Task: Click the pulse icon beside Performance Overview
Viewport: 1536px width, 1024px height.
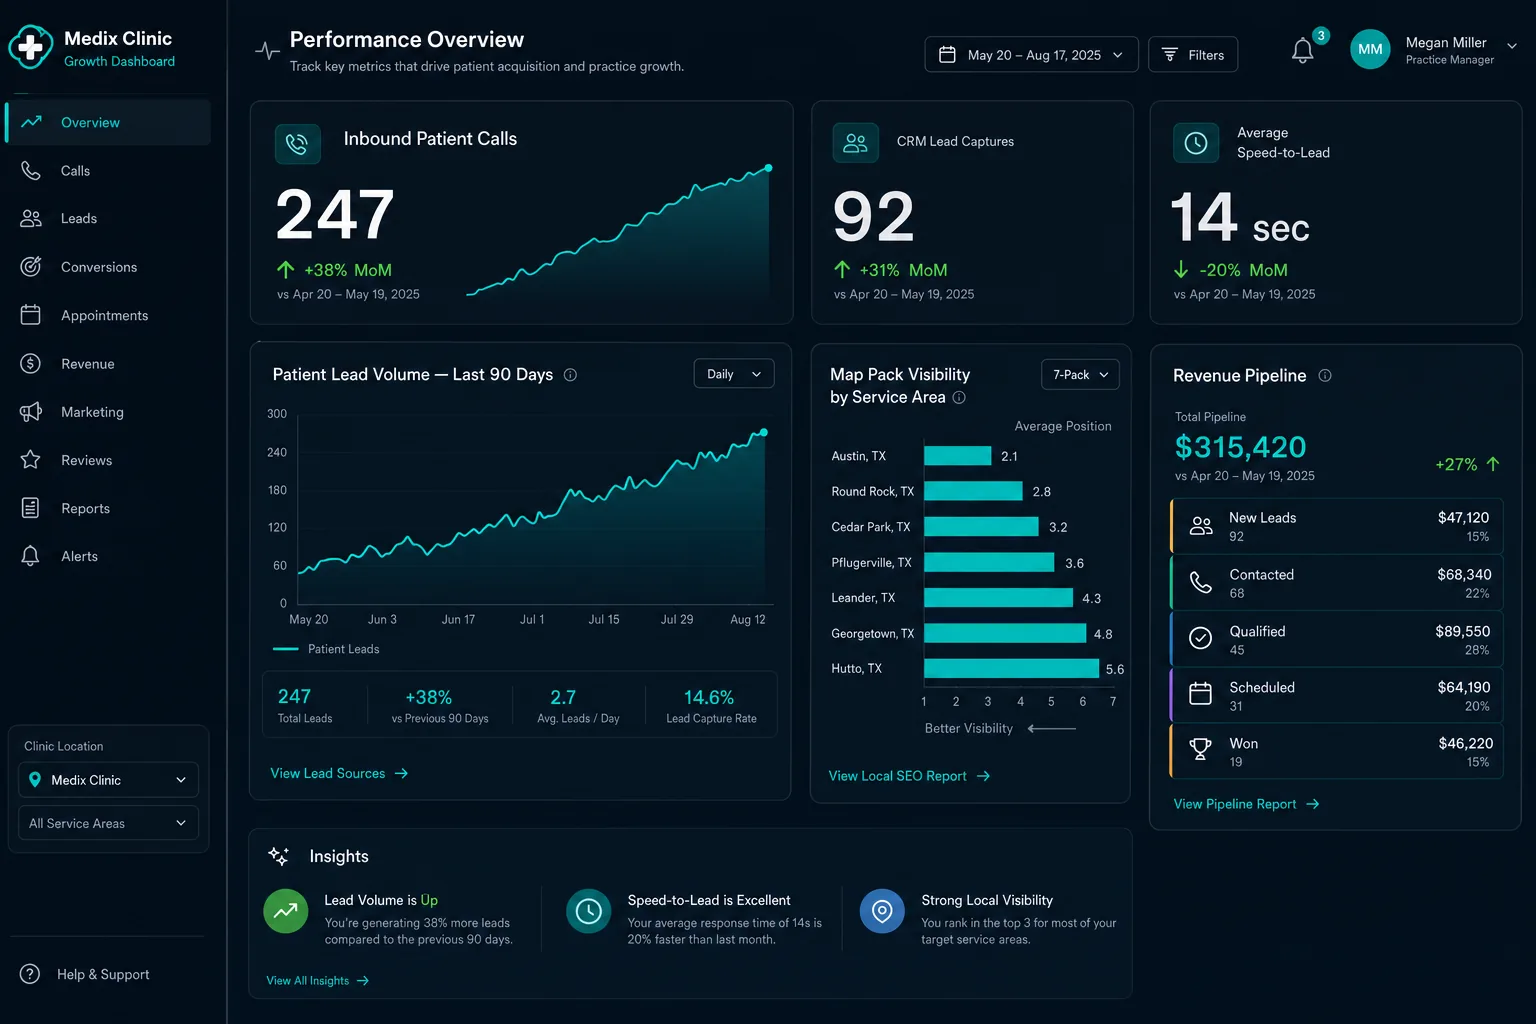Action: pyautogui.click(x=267, y=50)
